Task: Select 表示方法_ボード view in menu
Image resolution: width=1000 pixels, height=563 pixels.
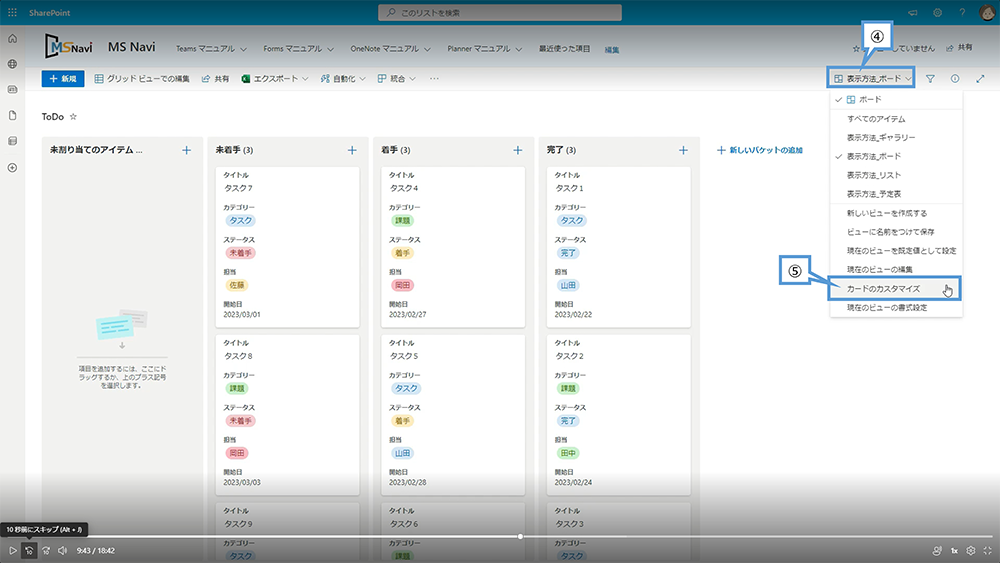Action: pyautogui.click(x=896, y=156)
